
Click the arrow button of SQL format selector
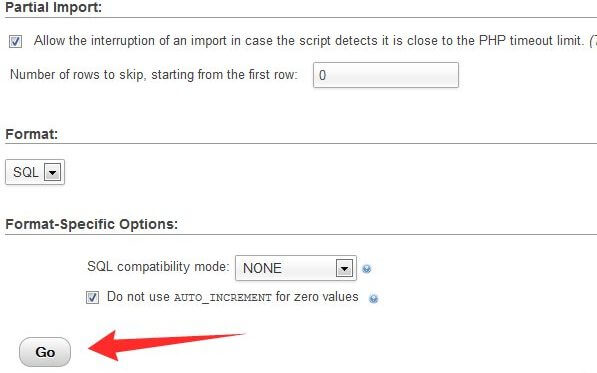[x=52, y=172]
